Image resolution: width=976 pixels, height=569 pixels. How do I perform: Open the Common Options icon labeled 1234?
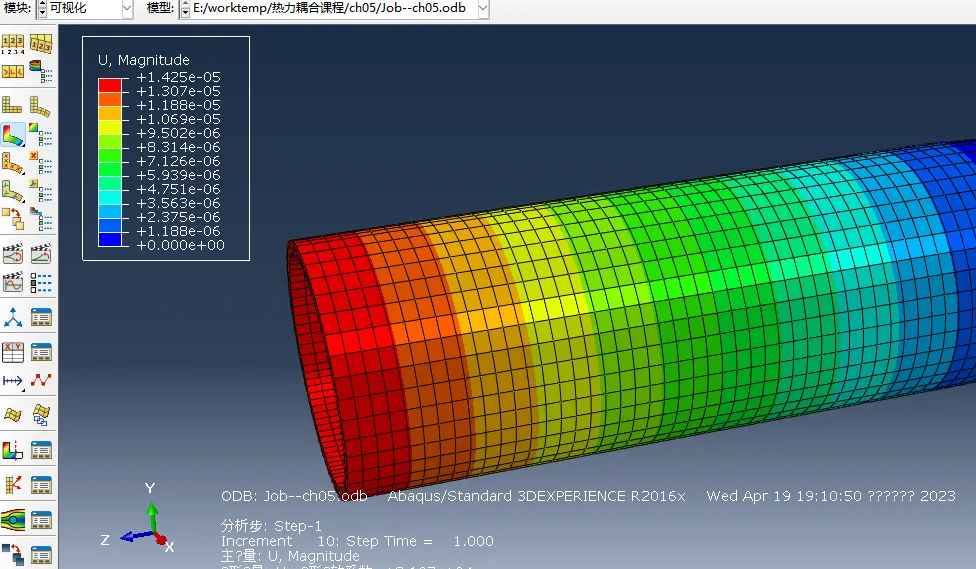[x=13, y=45]
